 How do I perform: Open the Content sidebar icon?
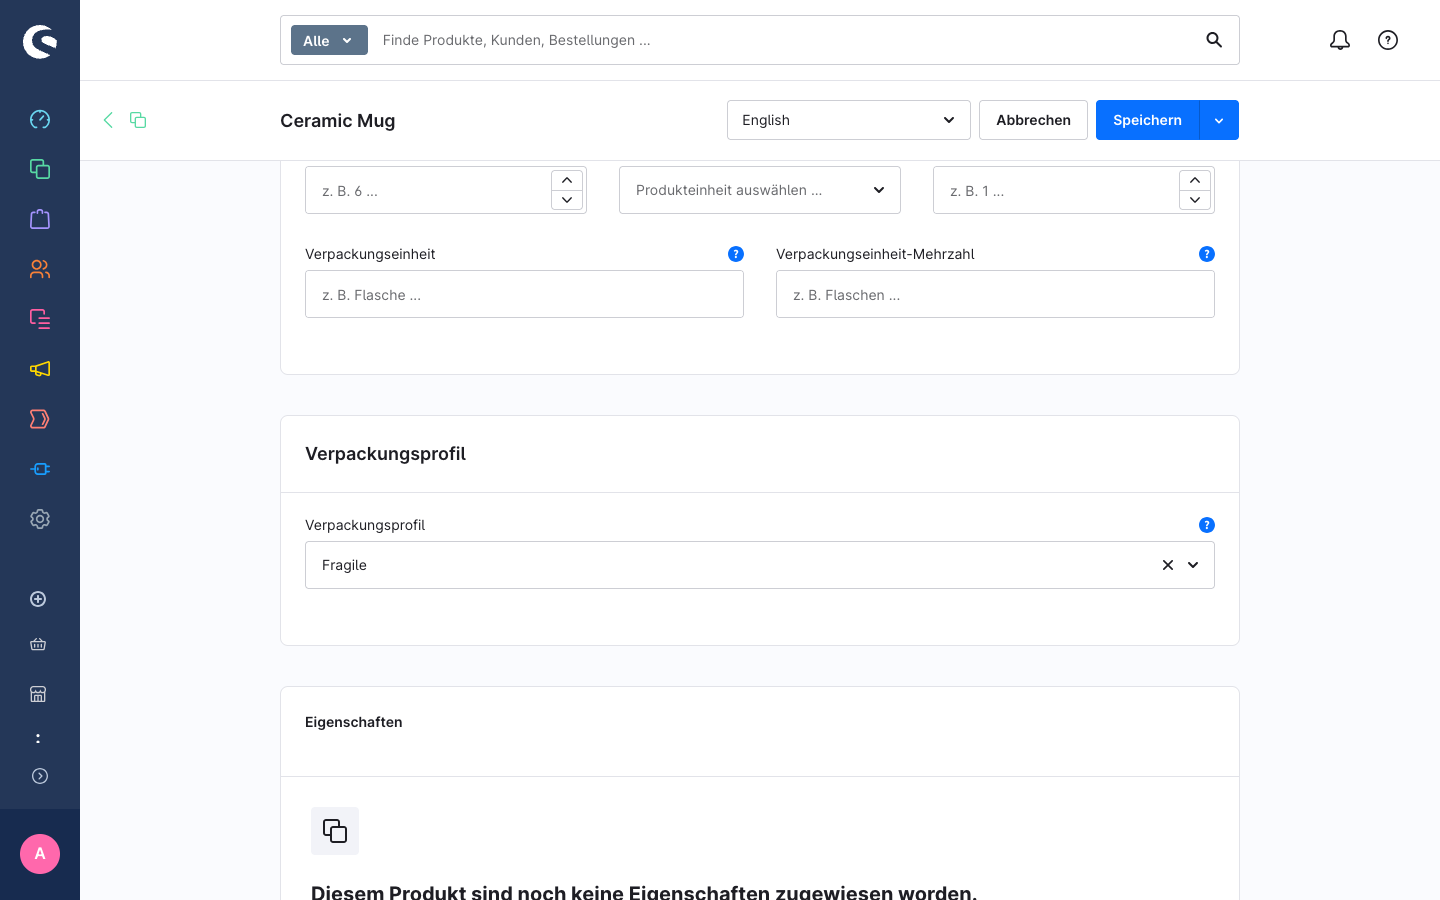point(40,319)
